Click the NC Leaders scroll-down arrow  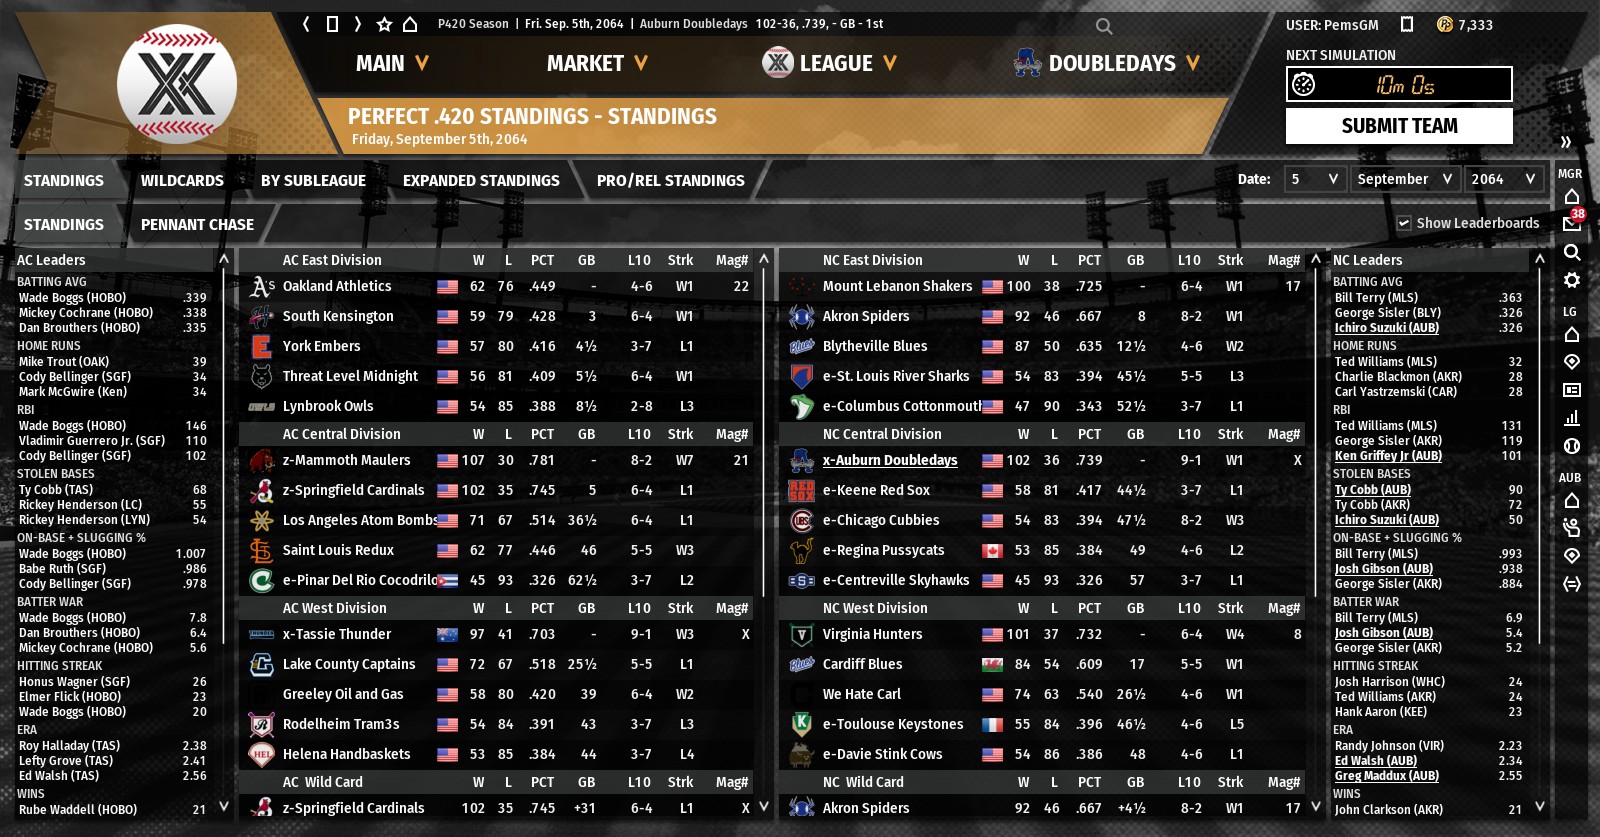1540,806
